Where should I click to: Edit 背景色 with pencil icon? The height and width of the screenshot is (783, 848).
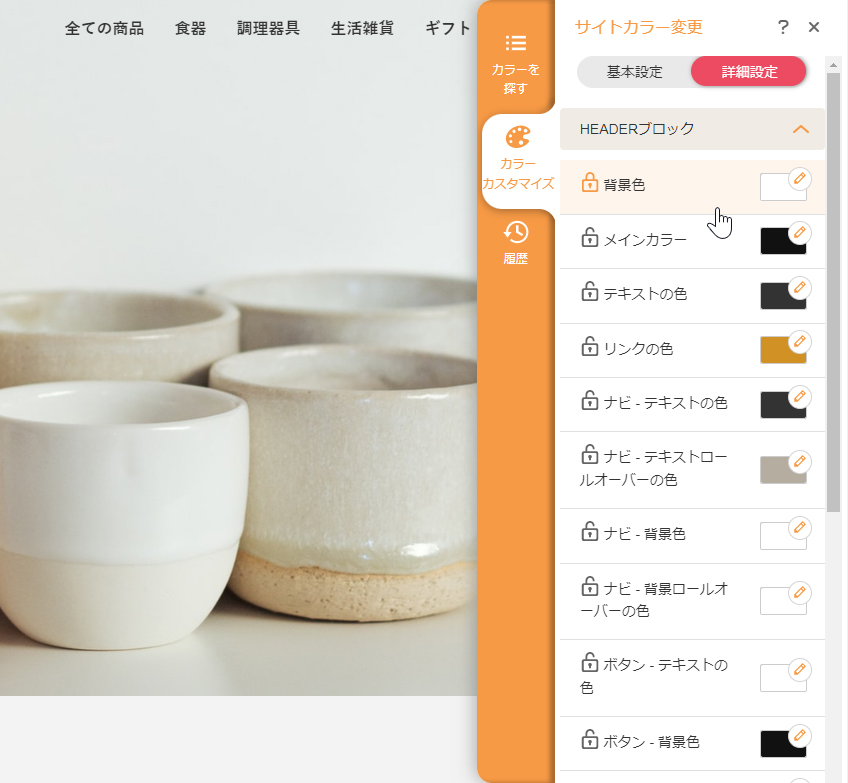[799, 178]
